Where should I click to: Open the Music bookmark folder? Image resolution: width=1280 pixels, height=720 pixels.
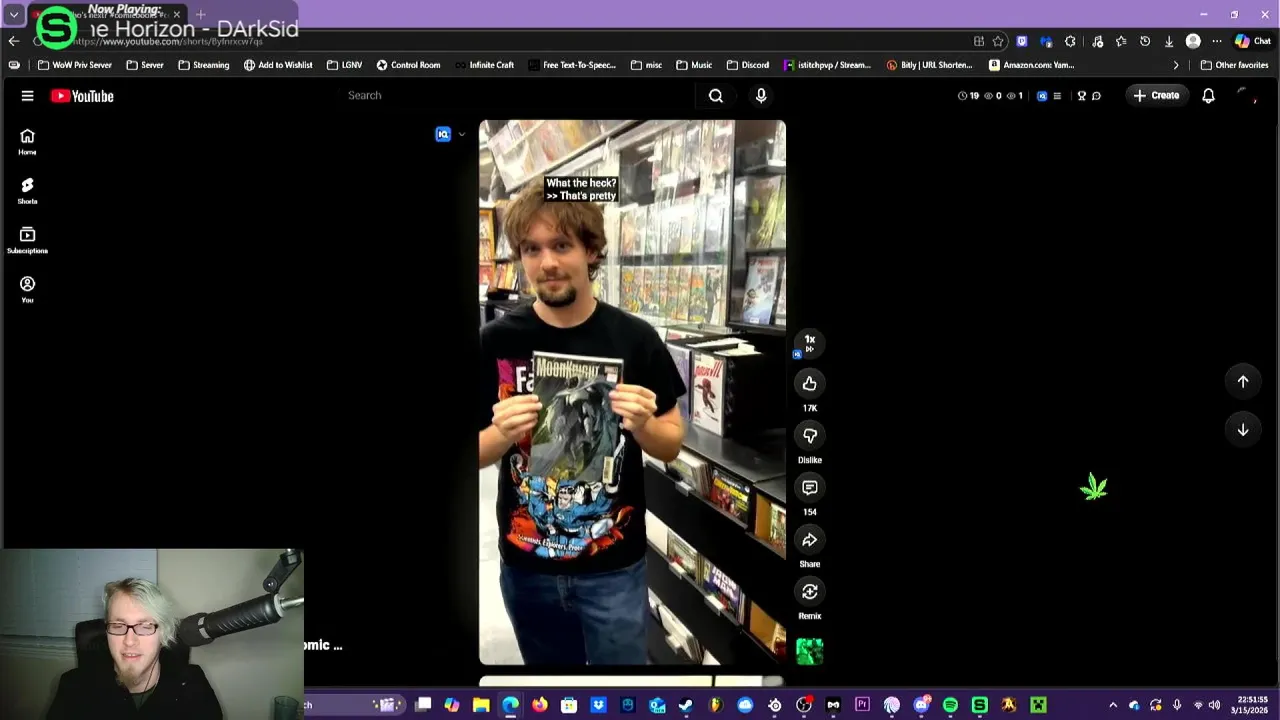pos(694,65)
